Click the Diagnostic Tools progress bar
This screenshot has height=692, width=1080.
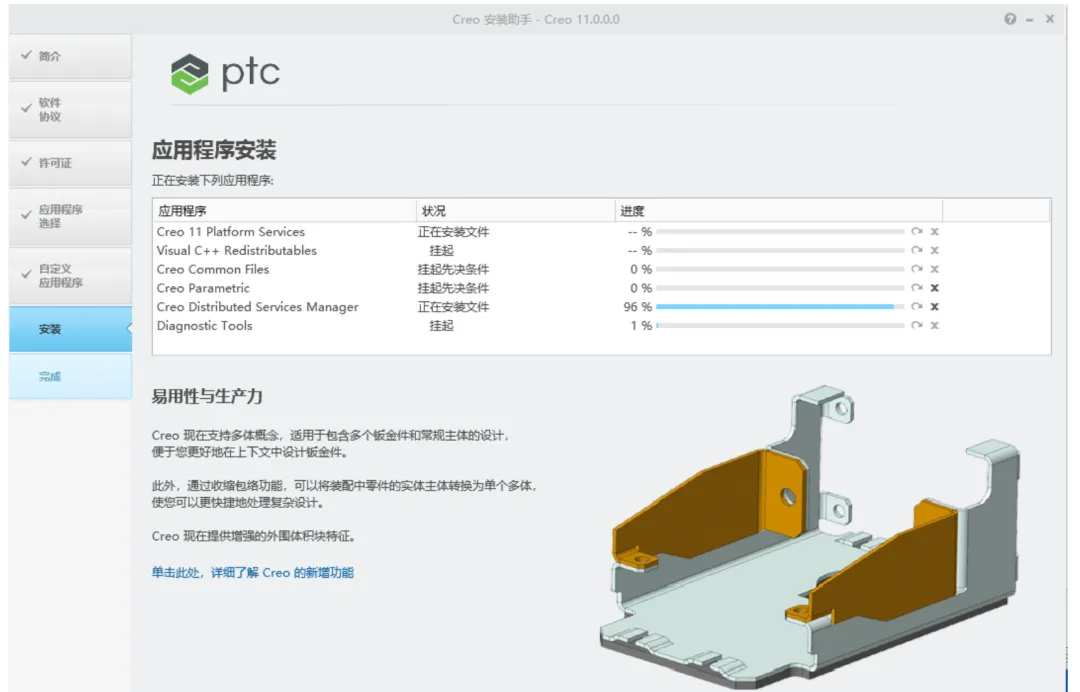coord(780,325)
